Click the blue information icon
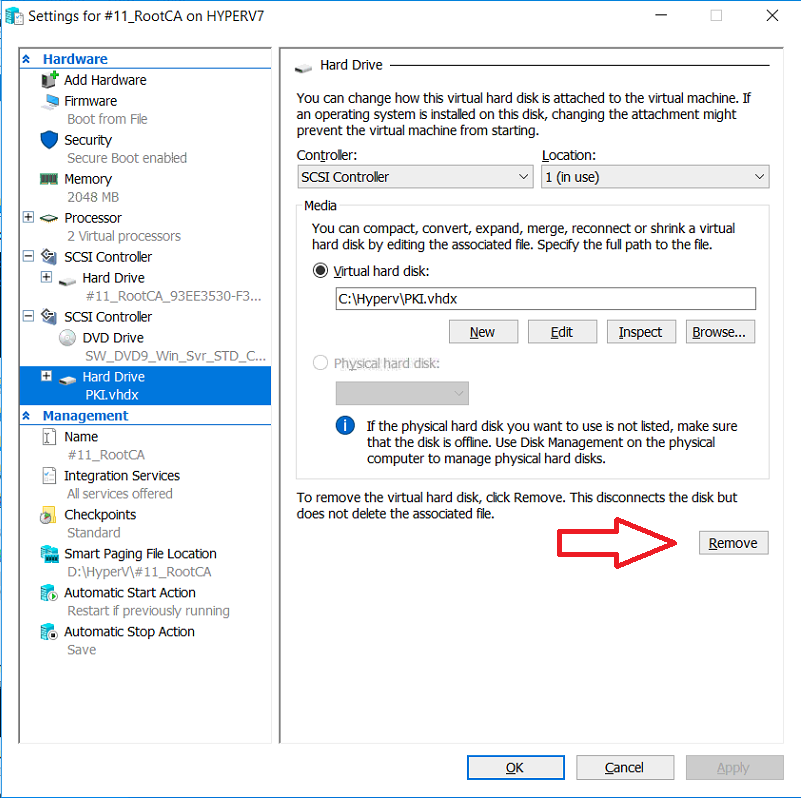Screen dimensions: 801x798 click(x=345, y=425)
